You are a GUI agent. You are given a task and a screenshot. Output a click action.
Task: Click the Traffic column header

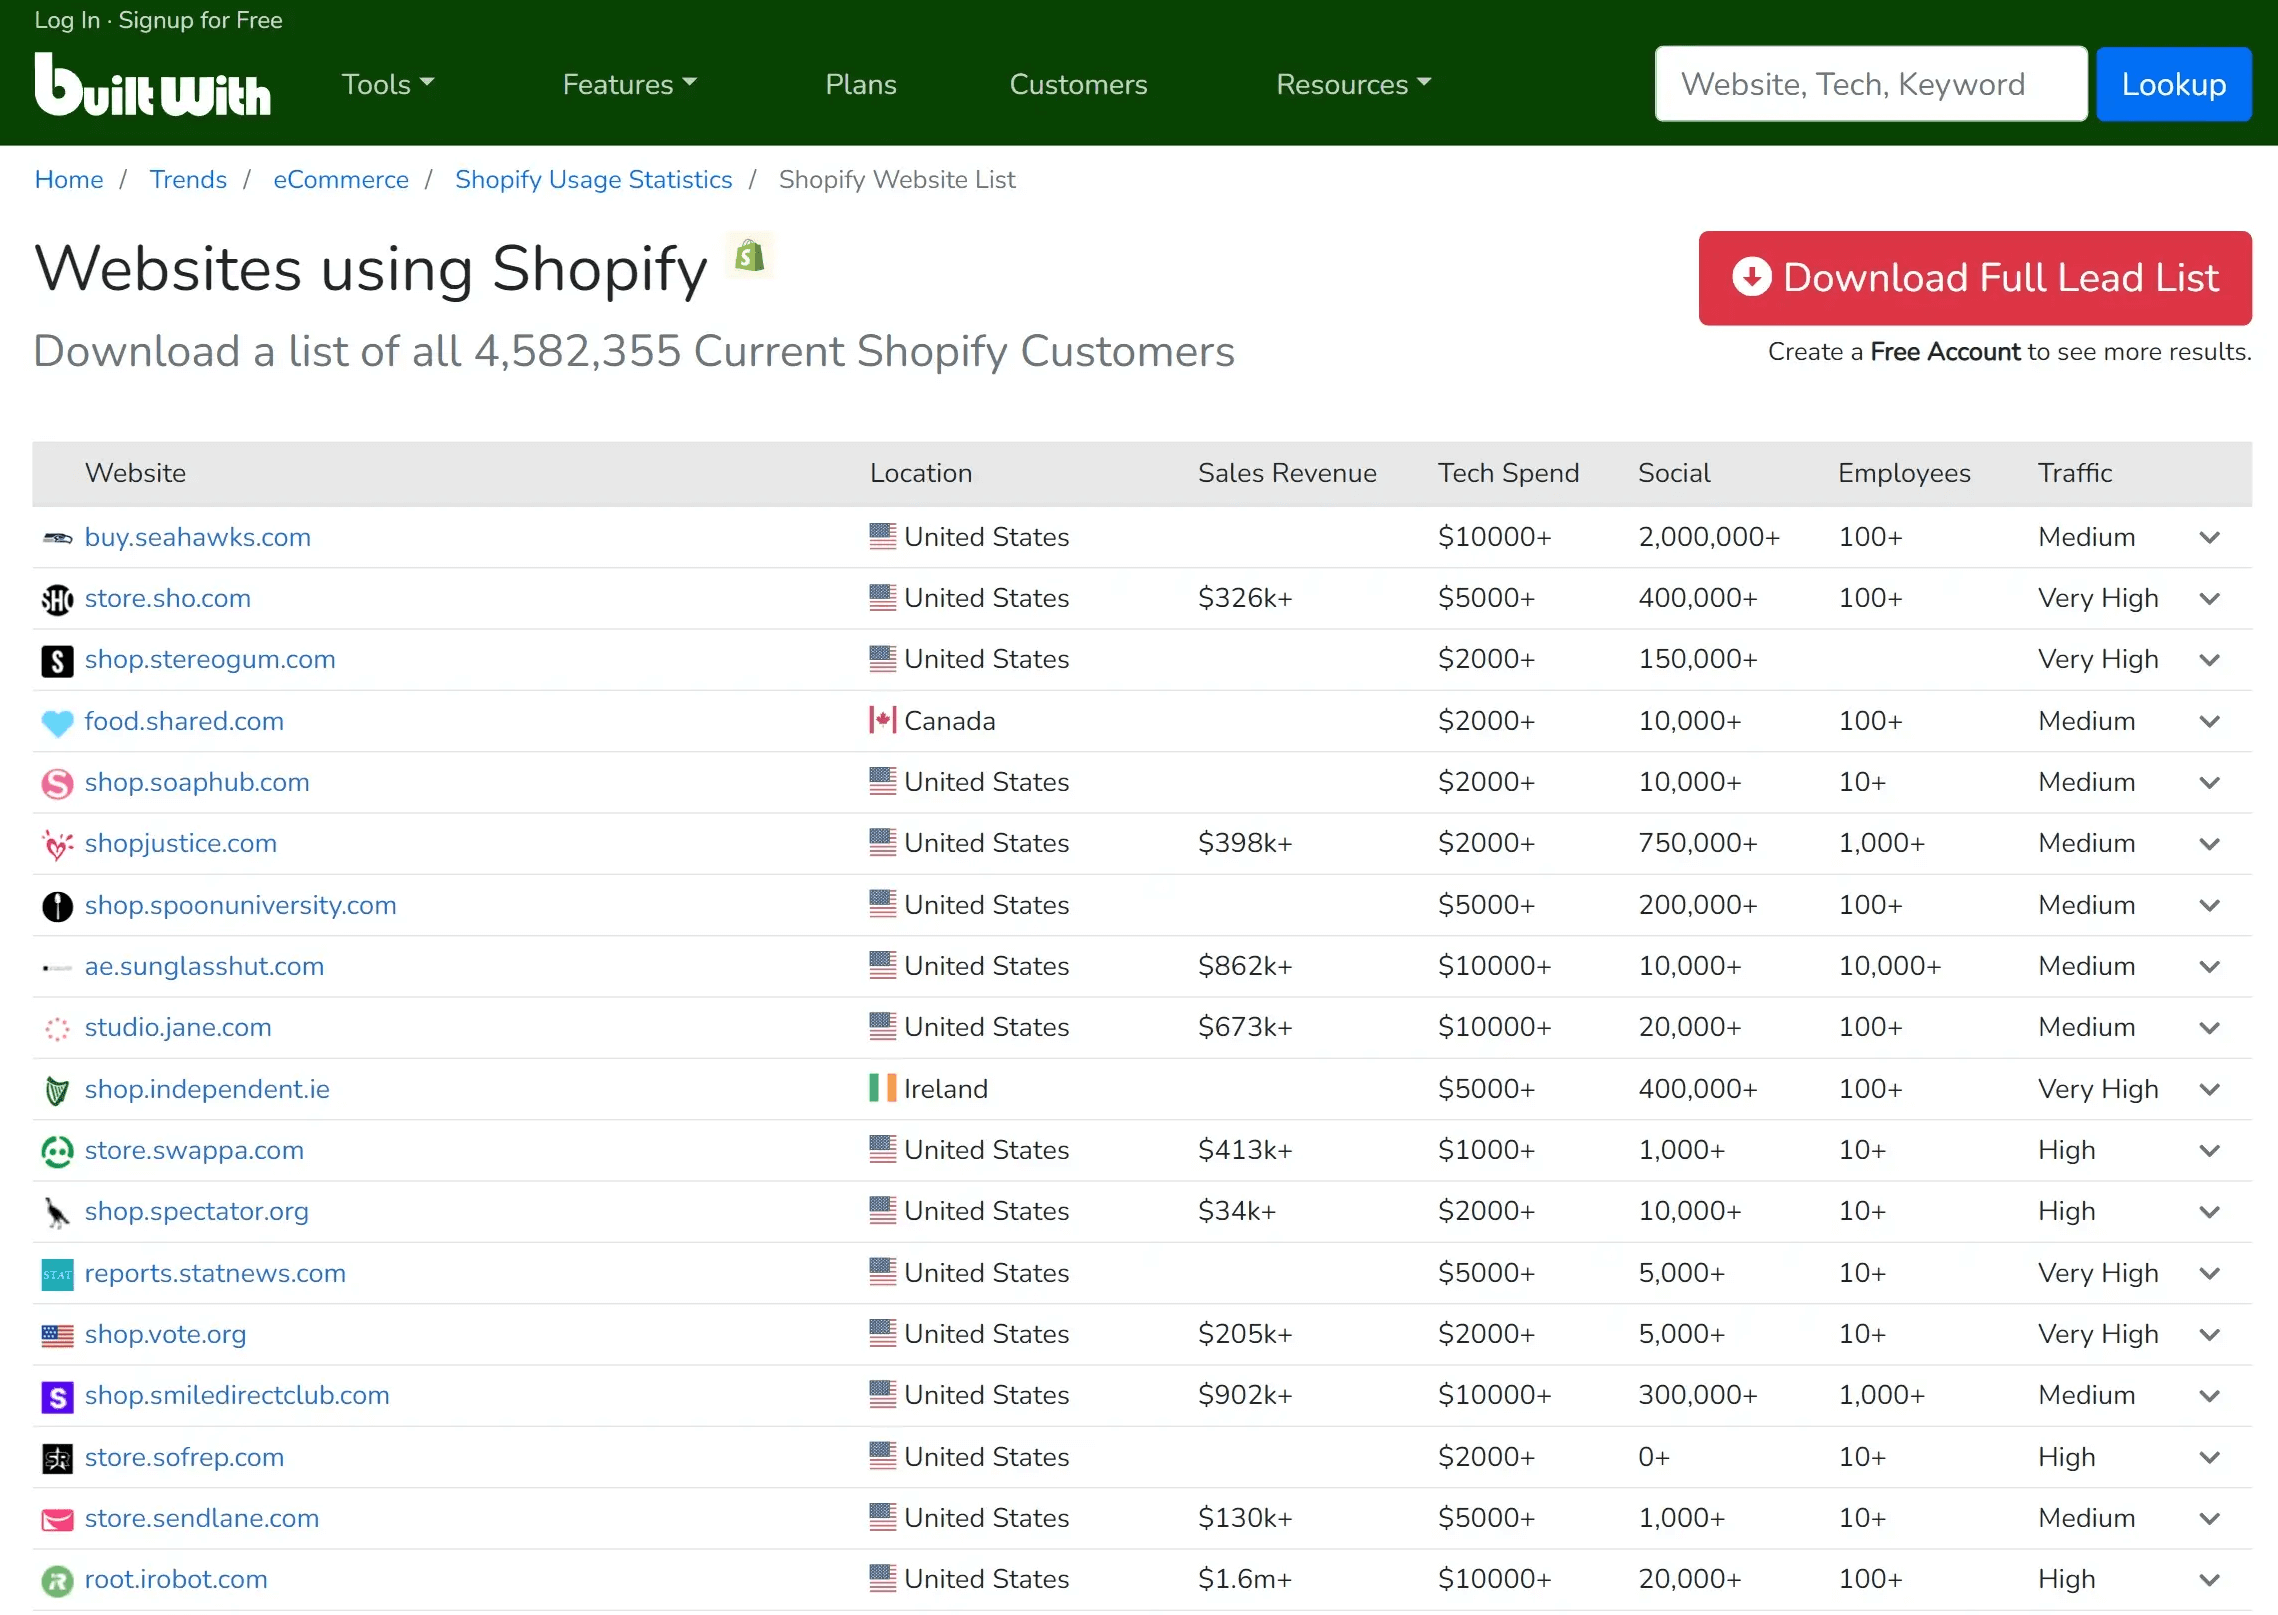pyautogui.click(x=2075, y=473)
